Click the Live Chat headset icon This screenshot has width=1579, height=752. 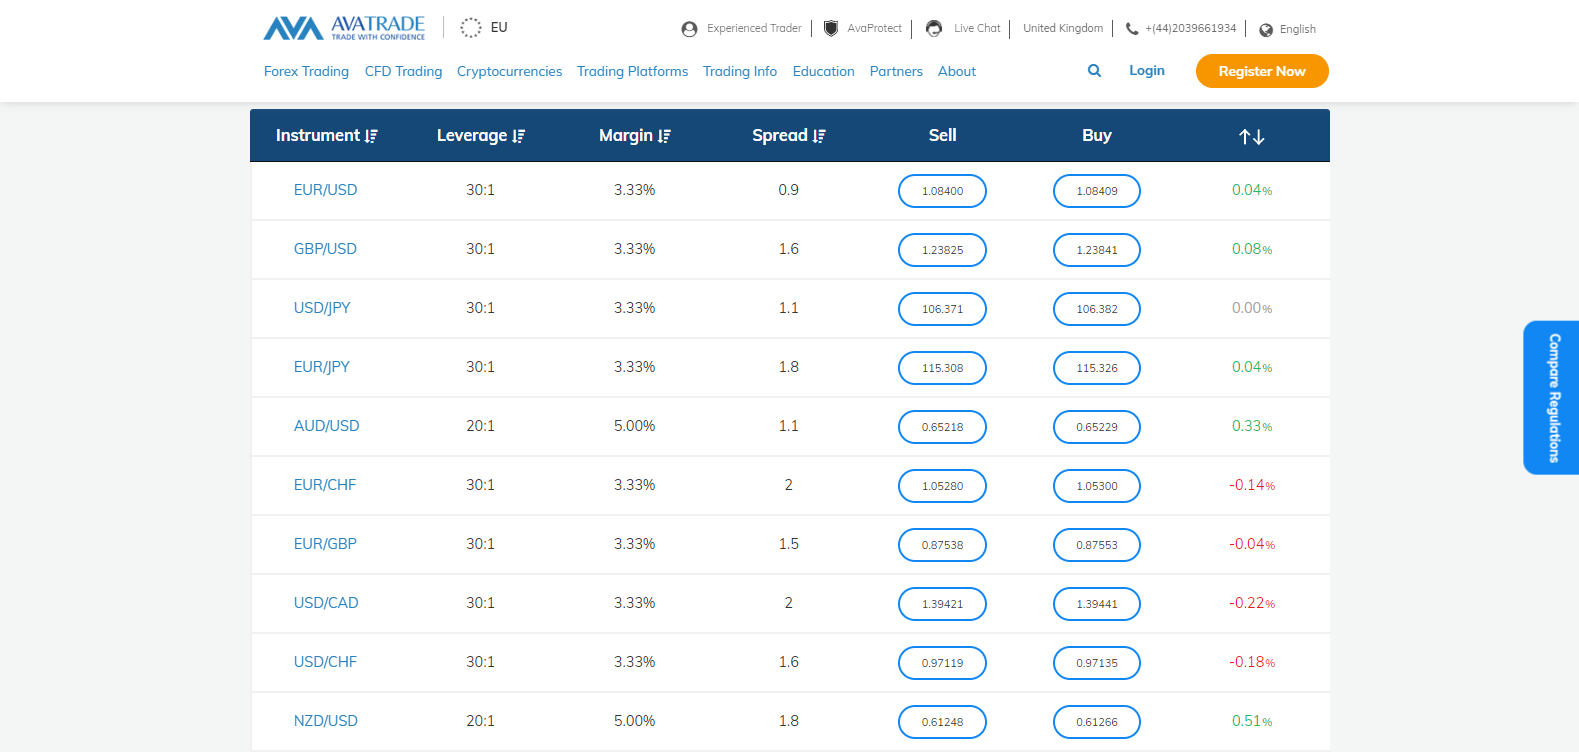tap(934, 28)
